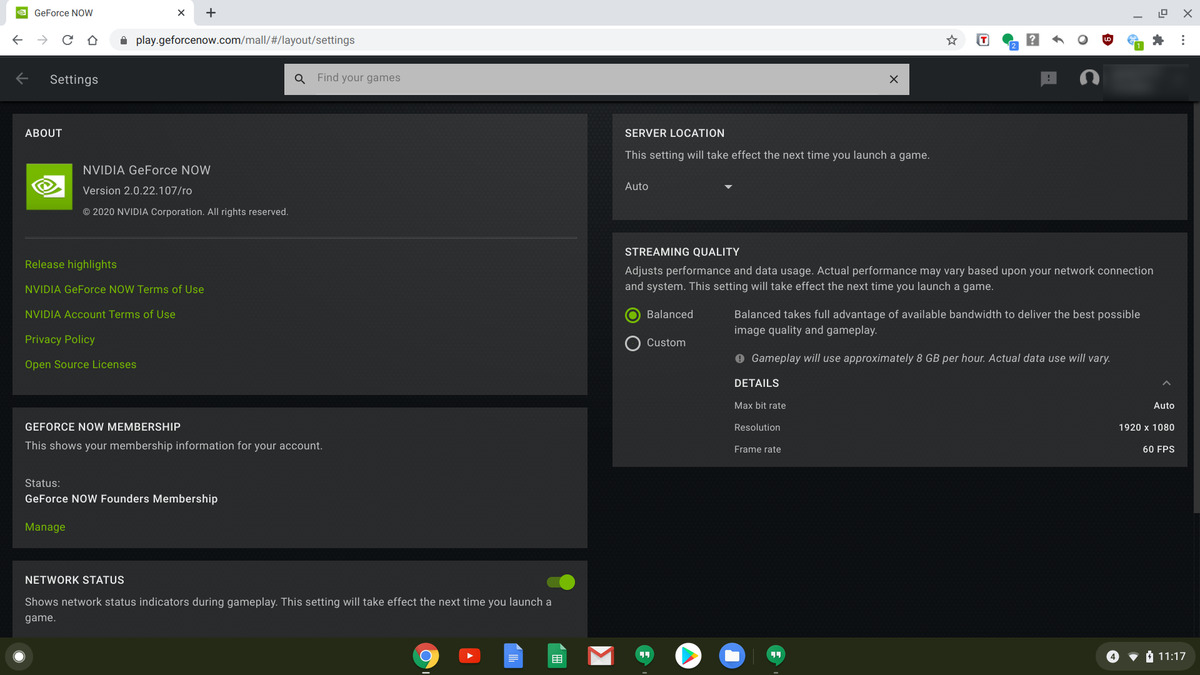The image size is (1200, 675).
Task: Click the Chrome icon on the shelf
Action: 426,656
